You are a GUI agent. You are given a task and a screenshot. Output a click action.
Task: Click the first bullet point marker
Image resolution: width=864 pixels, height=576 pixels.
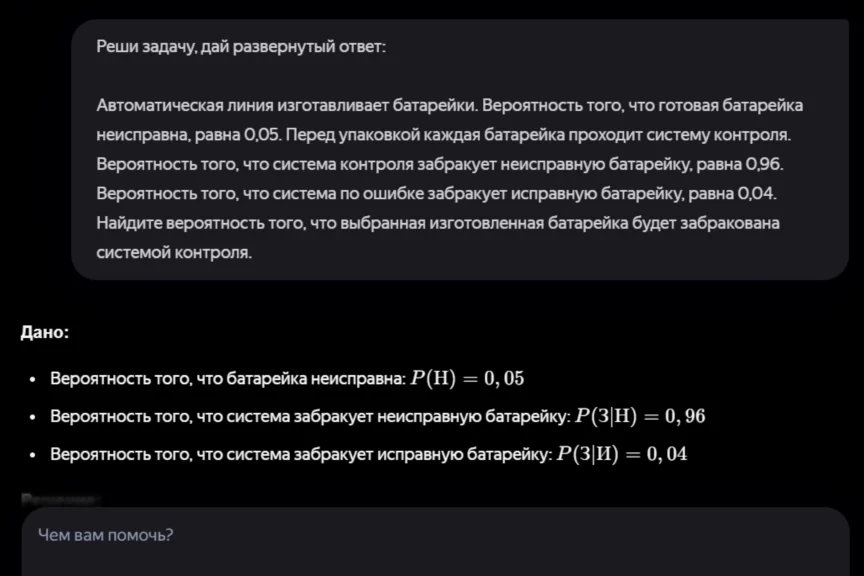33,381
